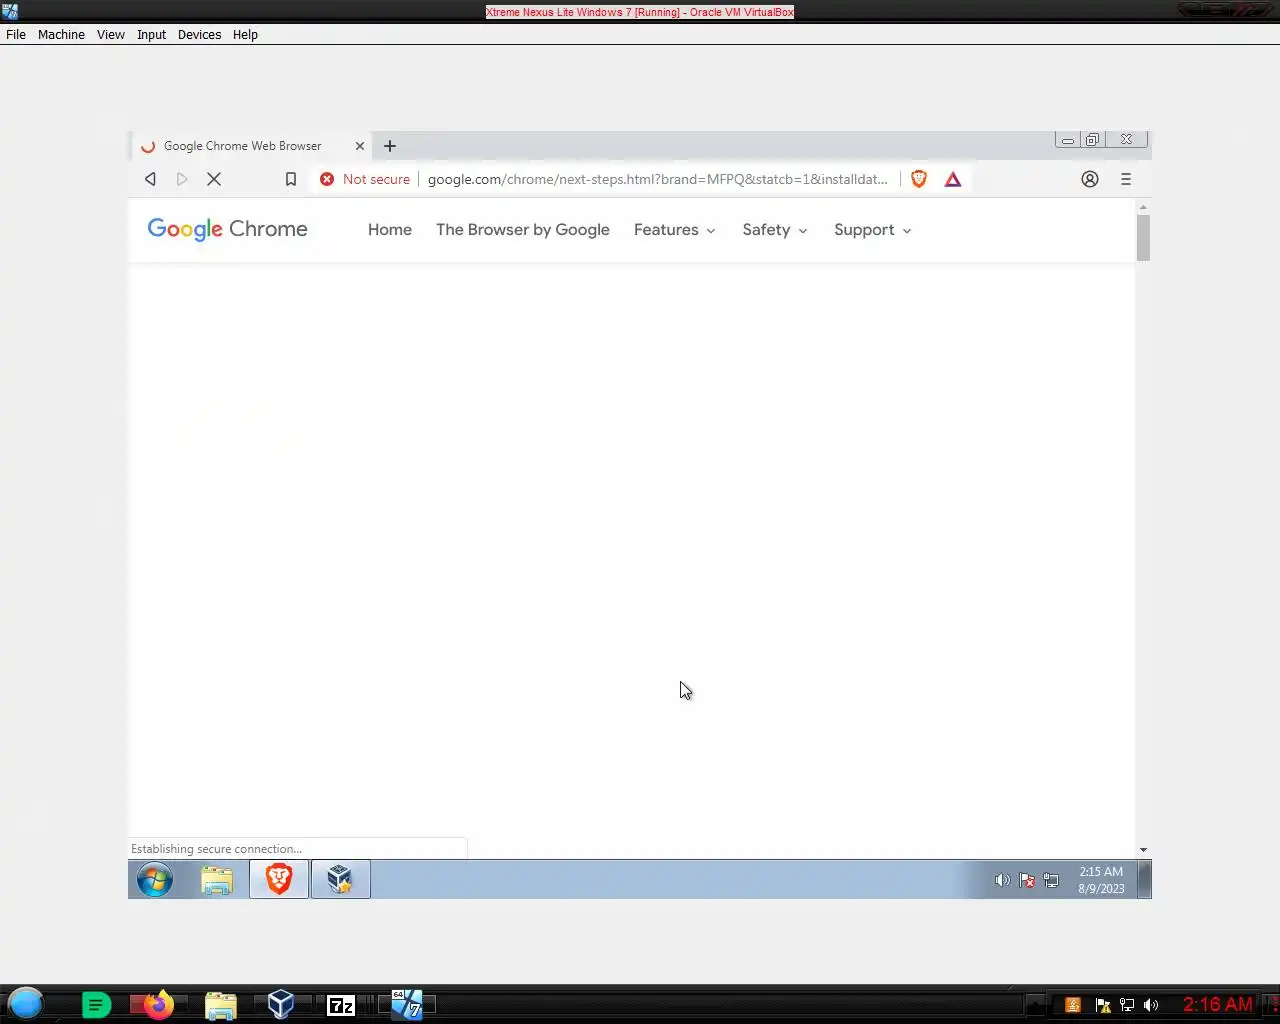Image resolution: width=1280 pixels, height=1024 pixels.
Task: Click the running VM taskbar icon on host
Action: pos(406,1004)
